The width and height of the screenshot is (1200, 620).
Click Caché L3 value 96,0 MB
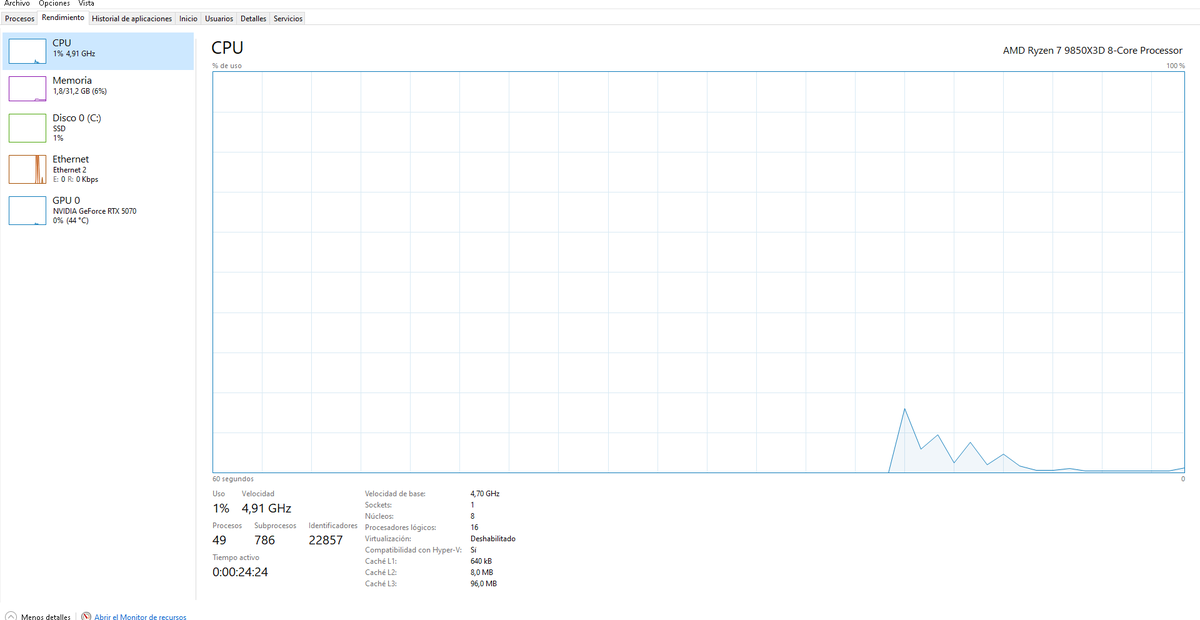coord(483,583)
